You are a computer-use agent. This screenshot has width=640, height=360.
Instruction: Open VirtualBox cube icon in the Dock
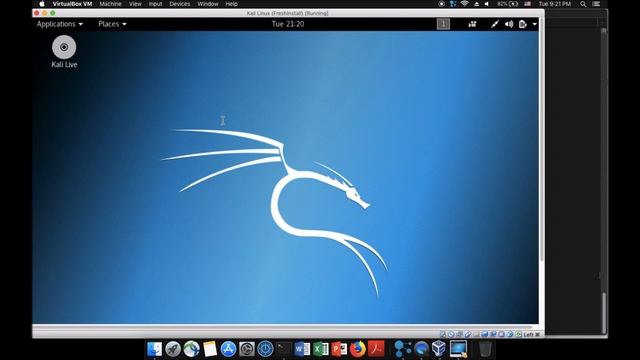439,349
